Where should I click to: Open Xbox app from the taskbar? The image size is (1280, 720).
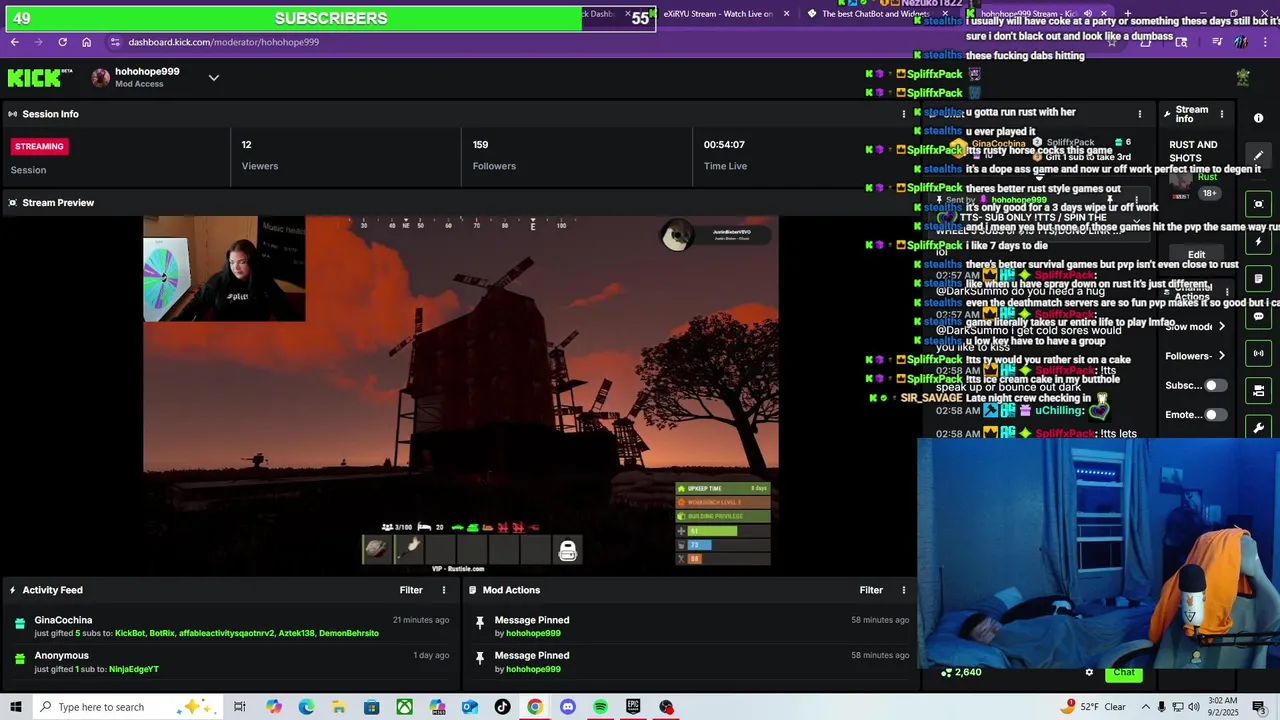click(x=404, y=707)
